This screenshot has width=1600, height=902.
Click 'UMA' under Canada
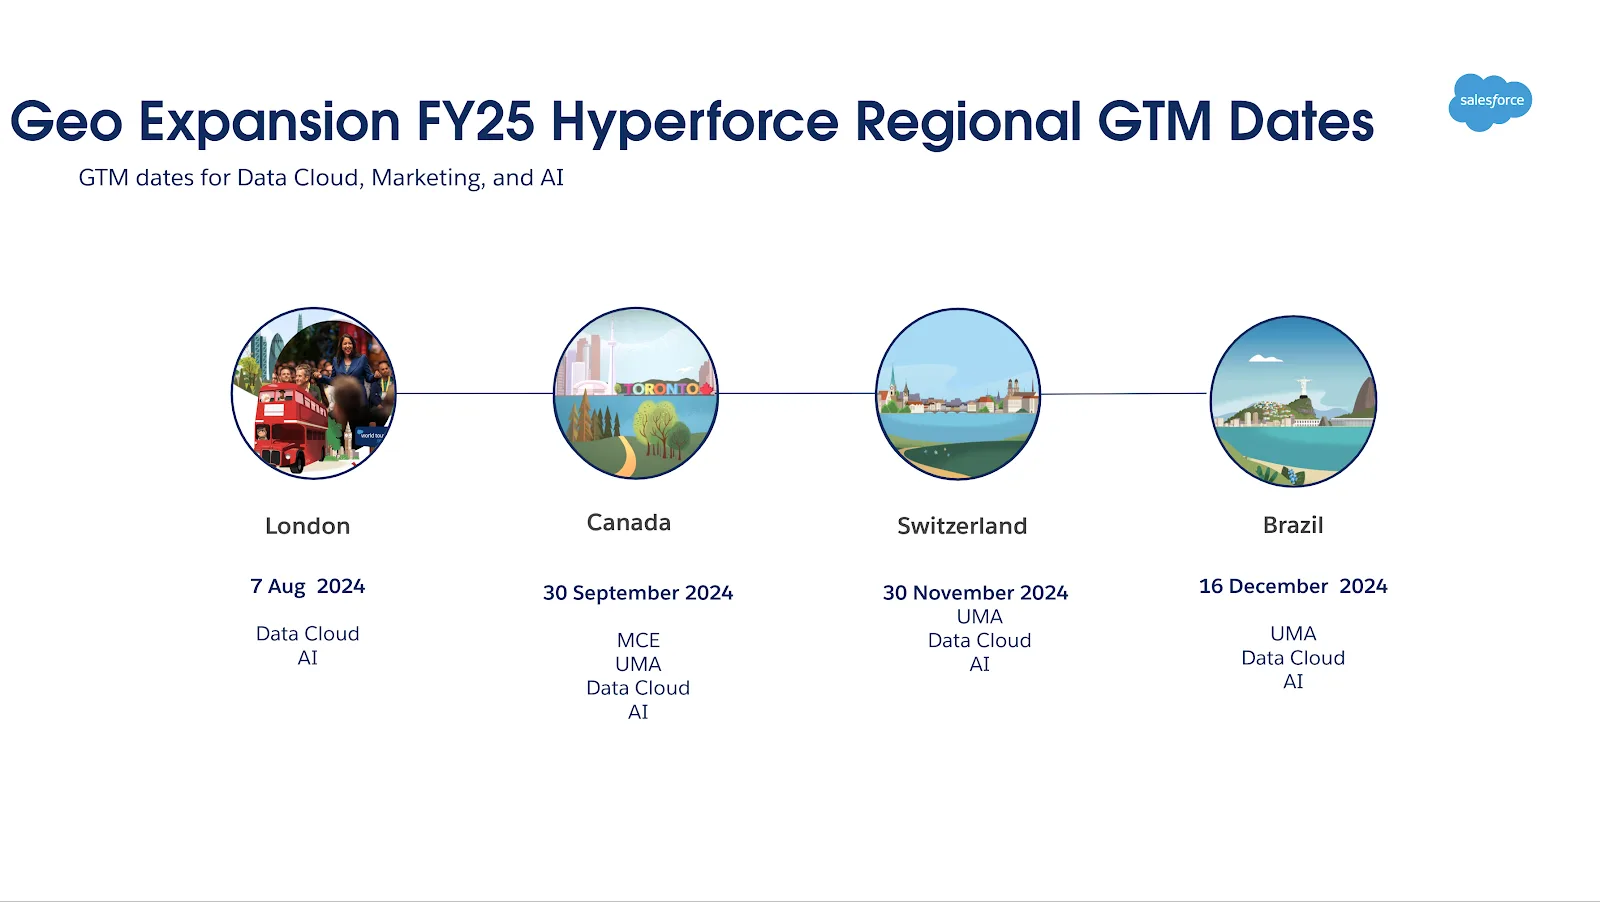click(638, 664)
